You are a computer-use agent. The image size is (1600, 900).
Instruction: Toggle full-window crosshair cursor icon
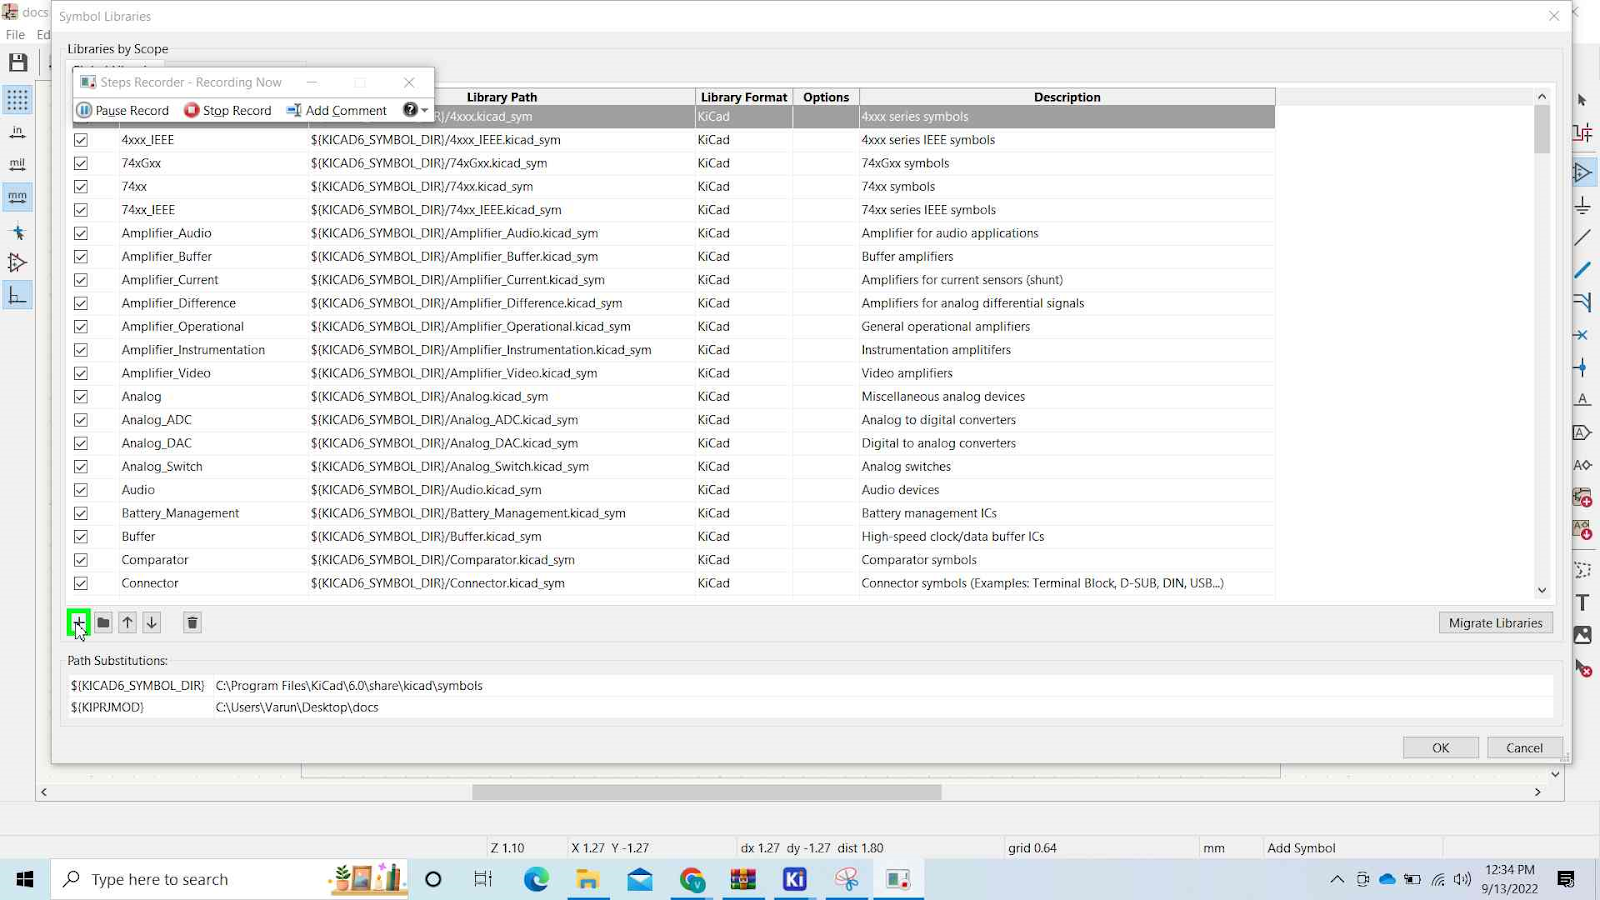click(x=17, y=231)
